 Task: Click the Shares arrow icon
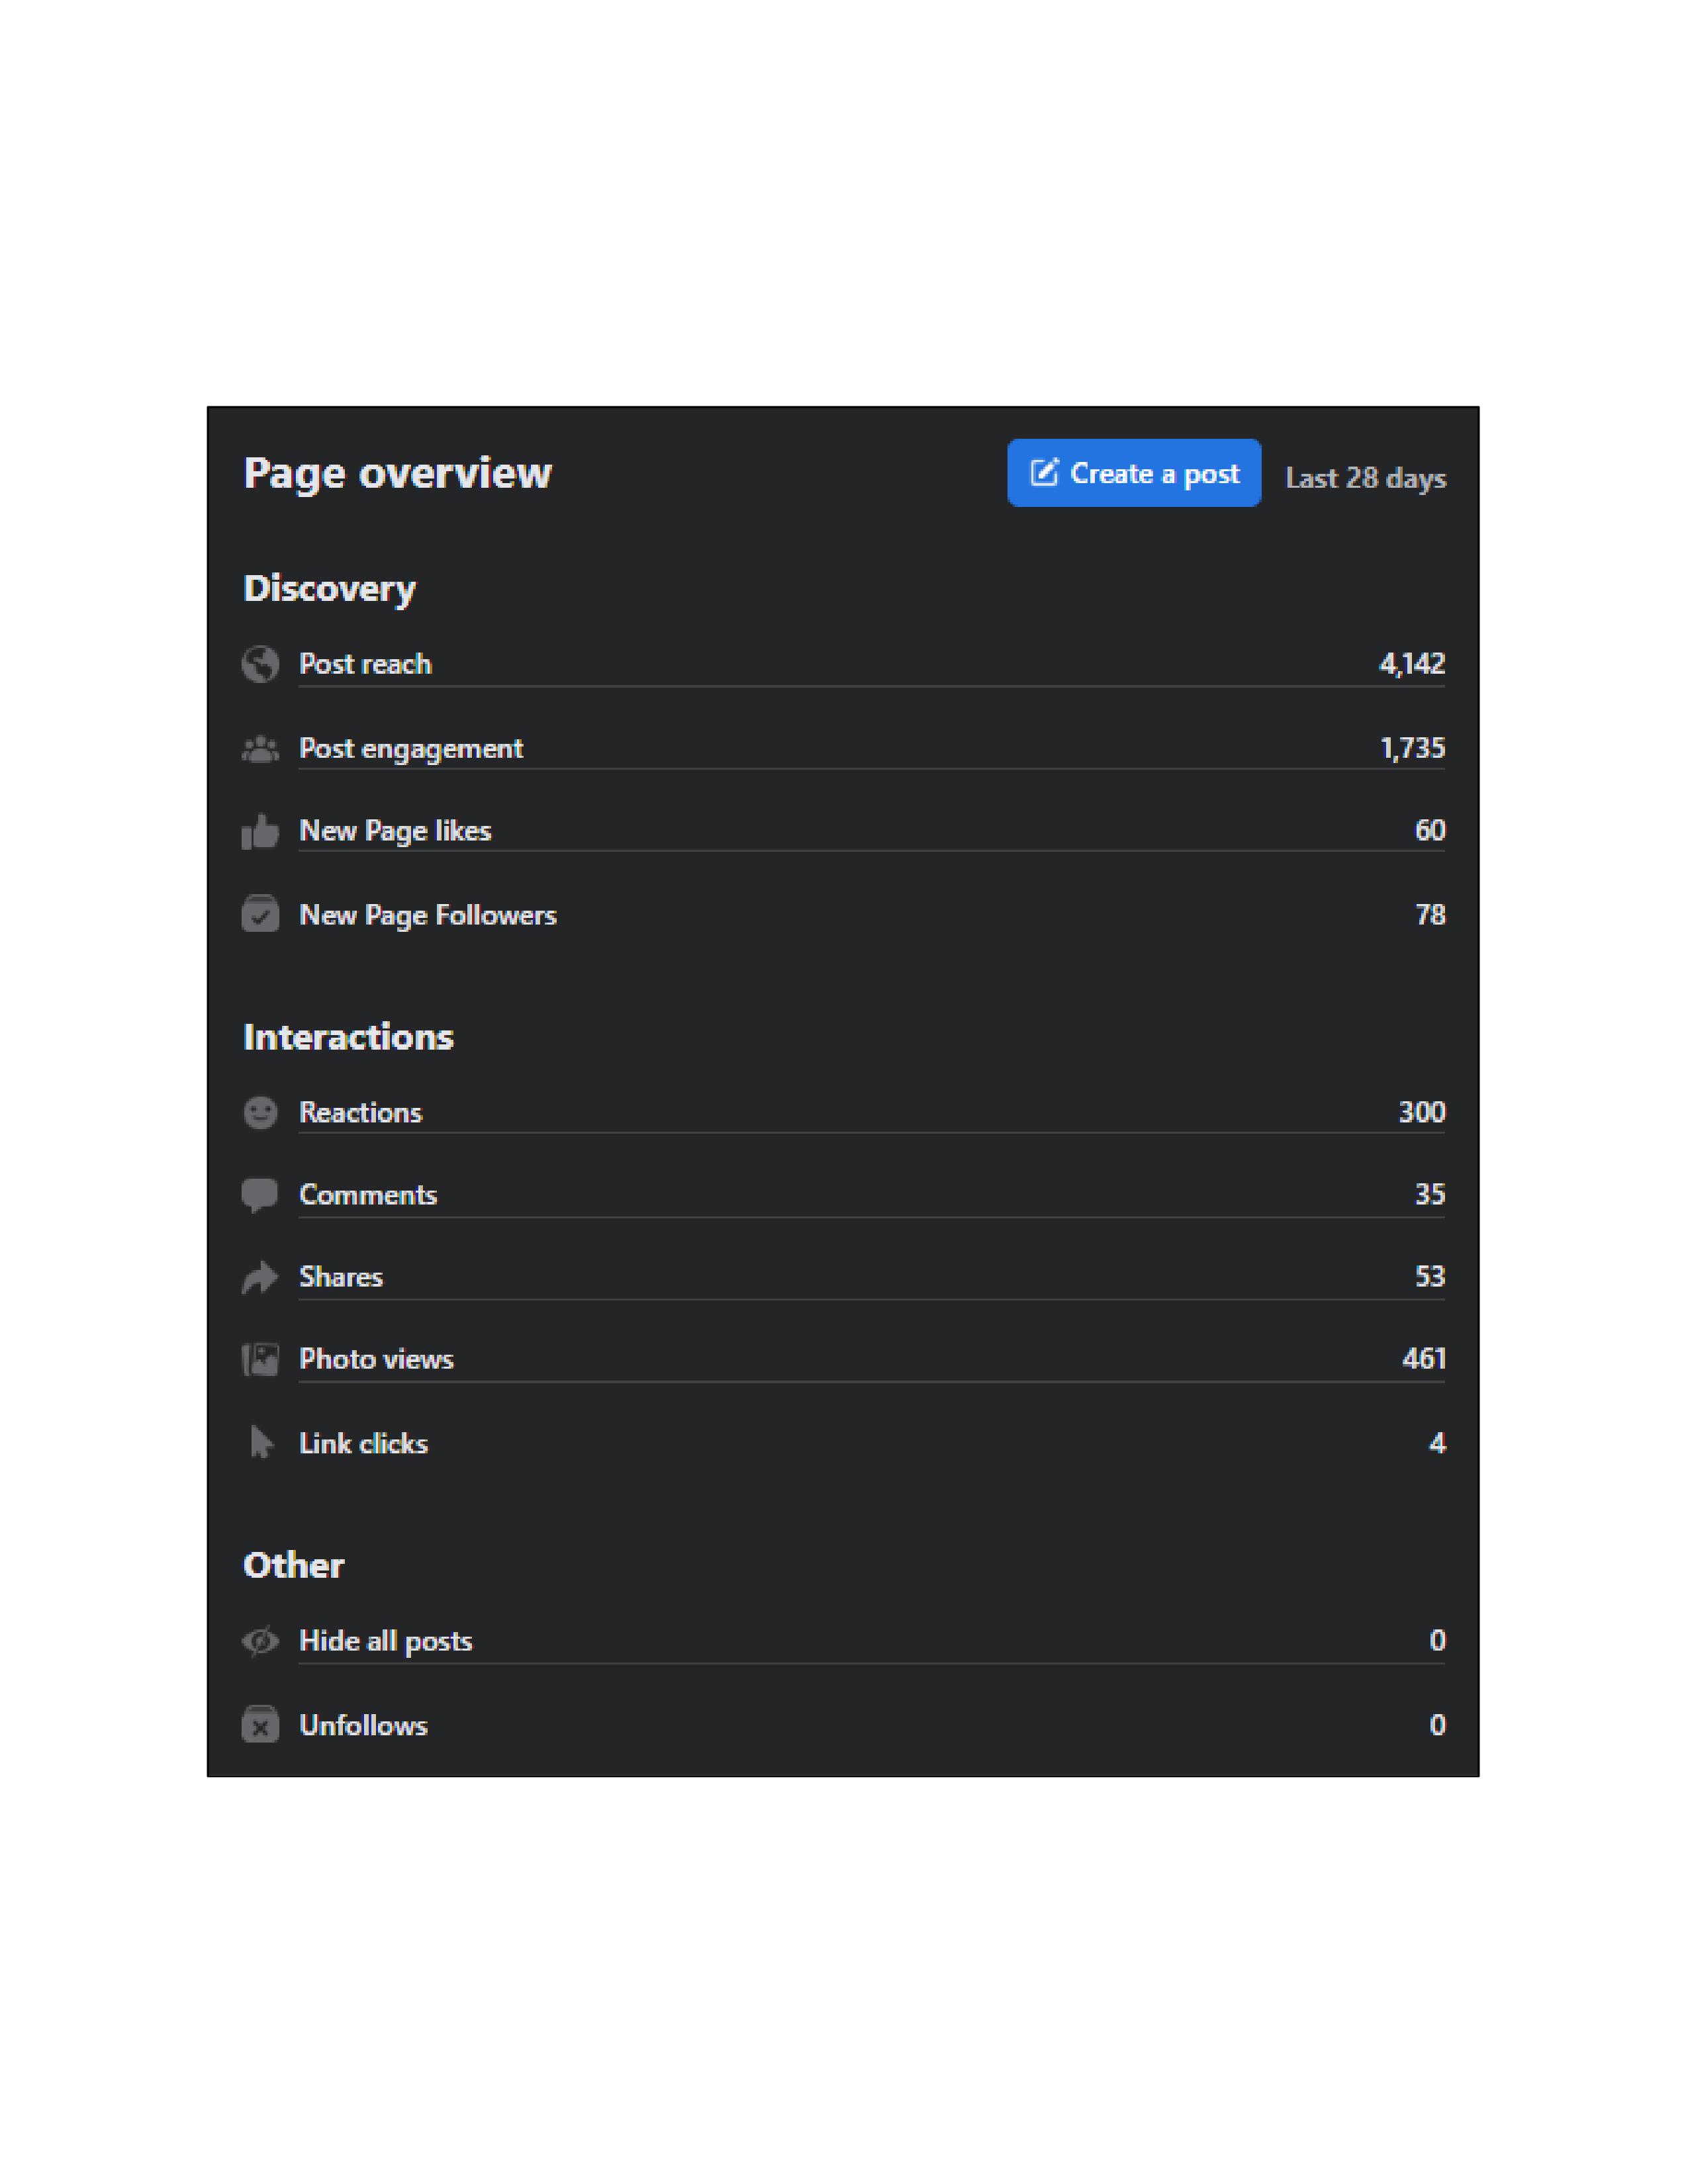(x=260, y=1277)
